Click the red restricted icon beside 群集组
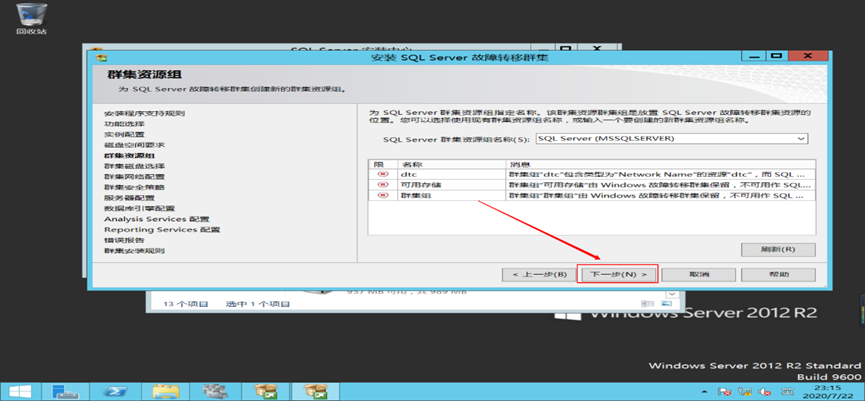The height and width of the screenshot is (401, 865). point(382,195)
